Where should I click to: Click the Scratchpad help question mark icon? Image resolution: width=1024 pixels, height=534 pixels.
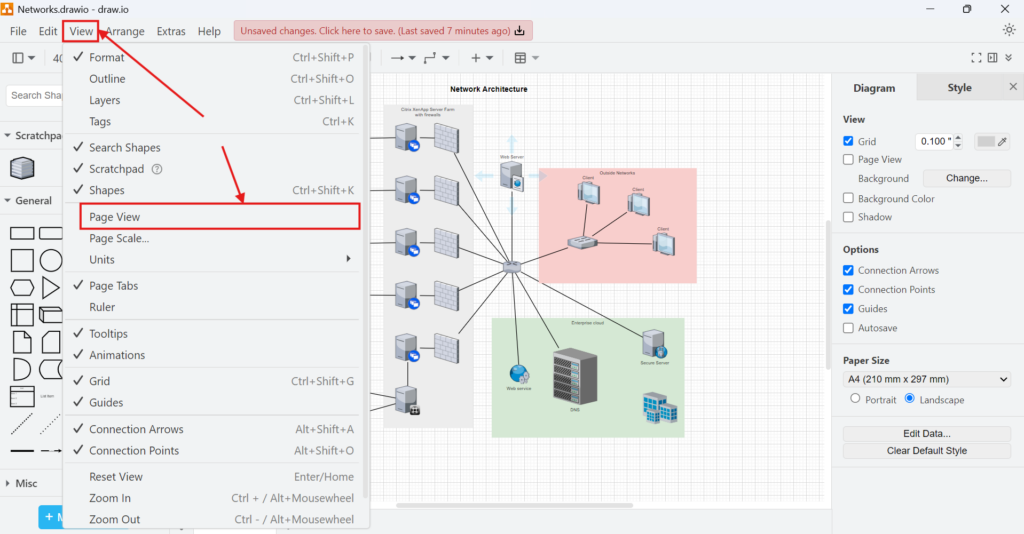pos(156,169)
